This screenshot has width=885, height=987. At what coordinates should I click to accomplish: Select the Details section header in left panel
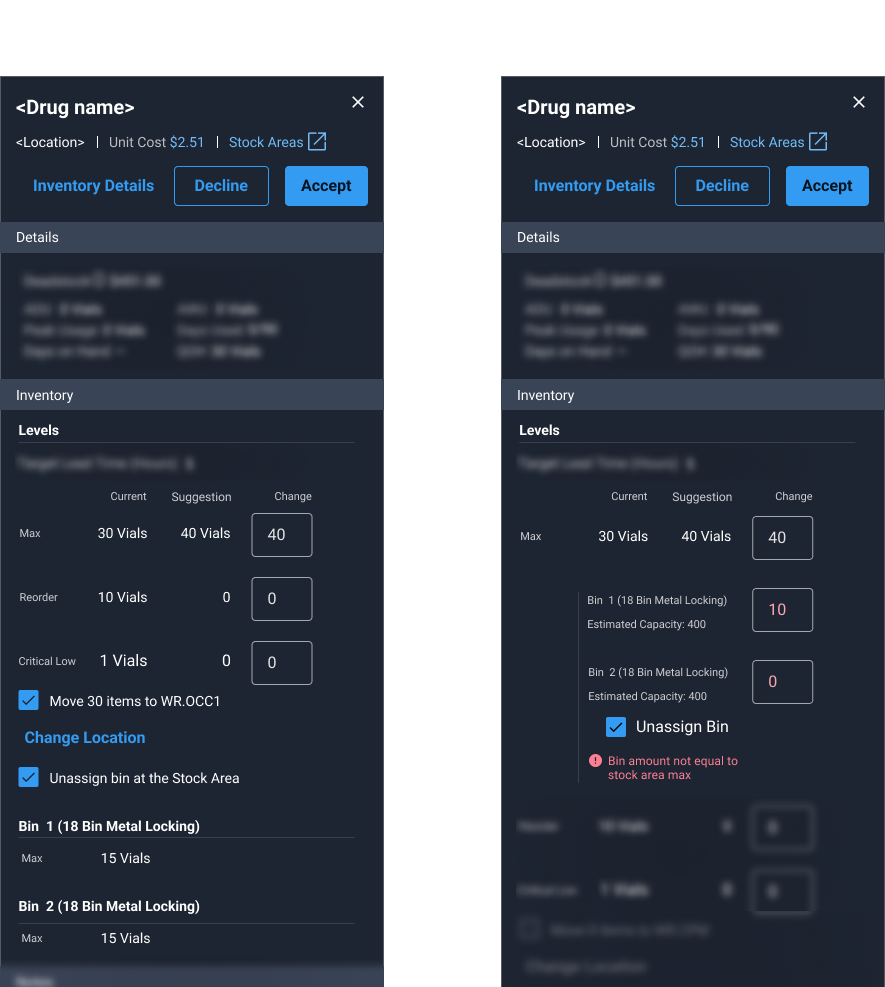192,237
